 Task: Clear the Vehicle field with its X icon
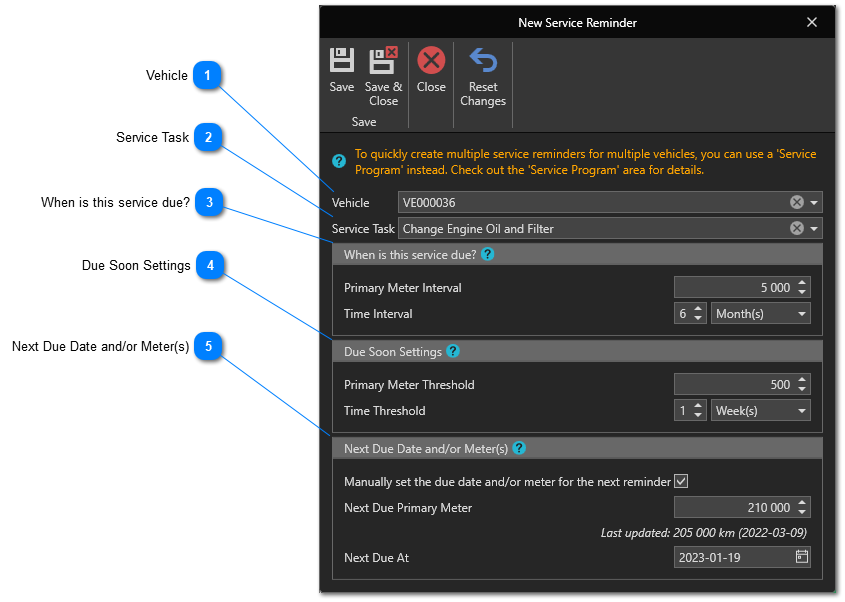coord(797,203)
